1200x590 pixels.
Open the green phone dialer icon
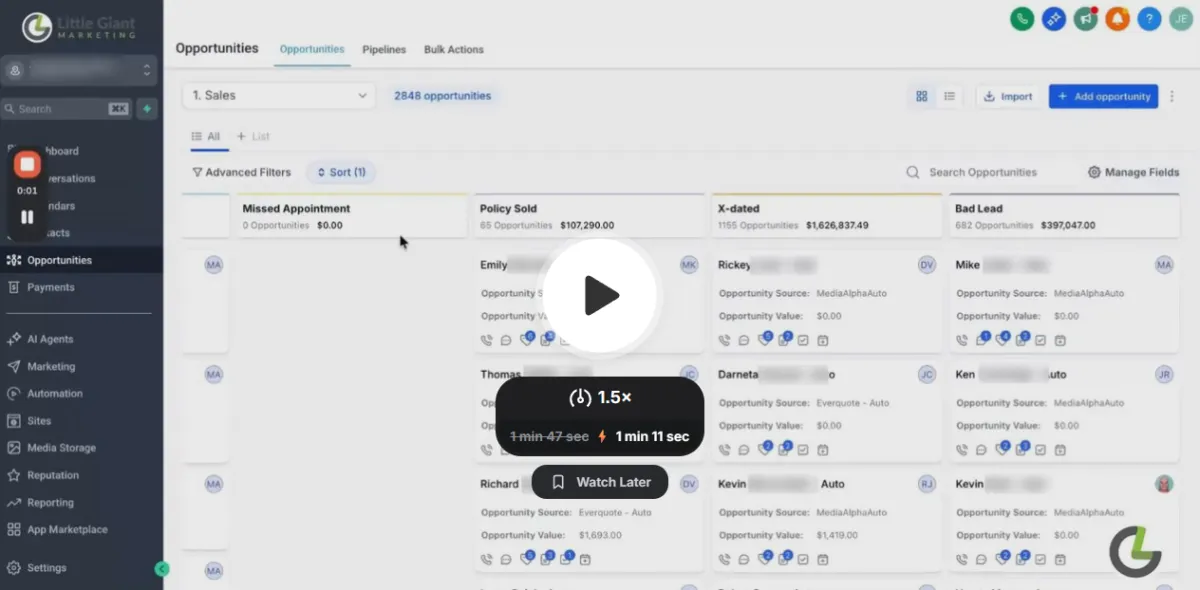point(1021,18)
